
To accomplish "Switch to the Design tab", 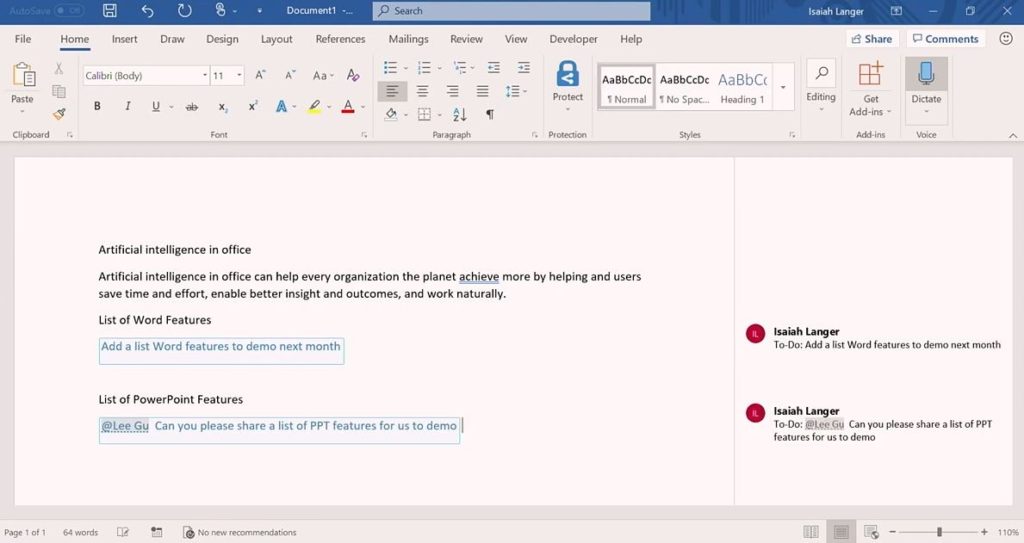I will (222, 39).
